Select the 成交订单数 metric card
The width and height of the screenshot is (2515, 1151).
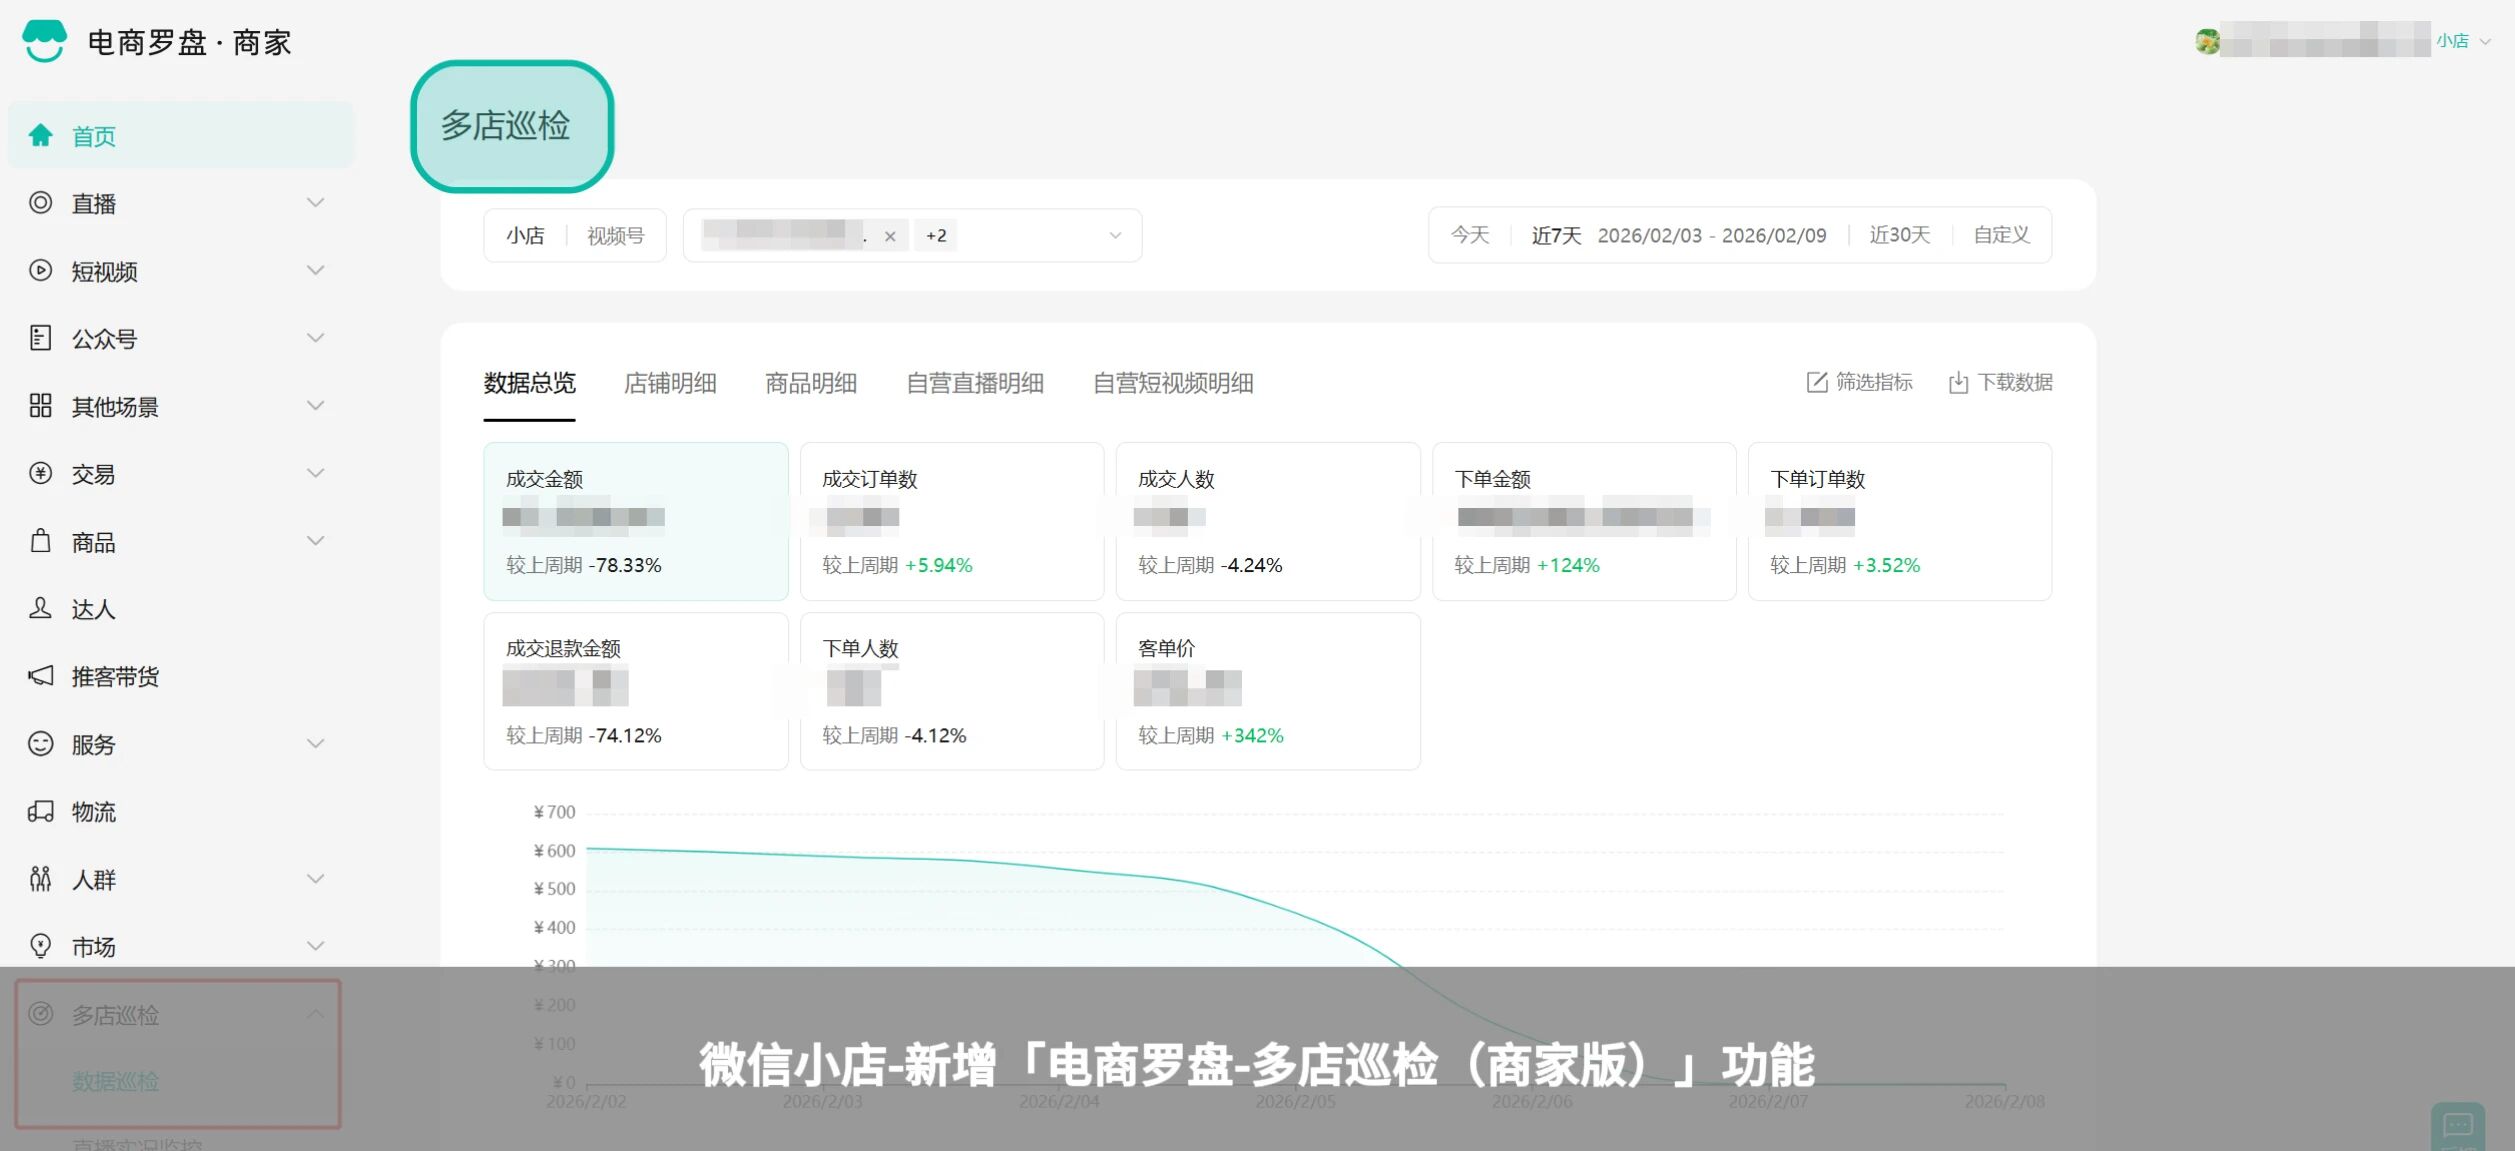pos(951,521)
